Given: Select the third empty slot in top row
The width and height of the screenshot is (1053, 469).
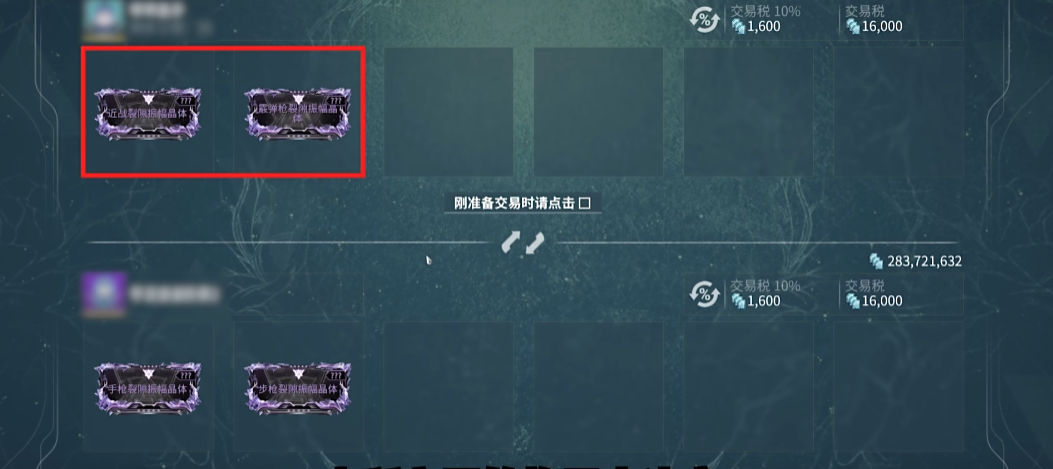Looking at the screenshot, I should (449, 112).
